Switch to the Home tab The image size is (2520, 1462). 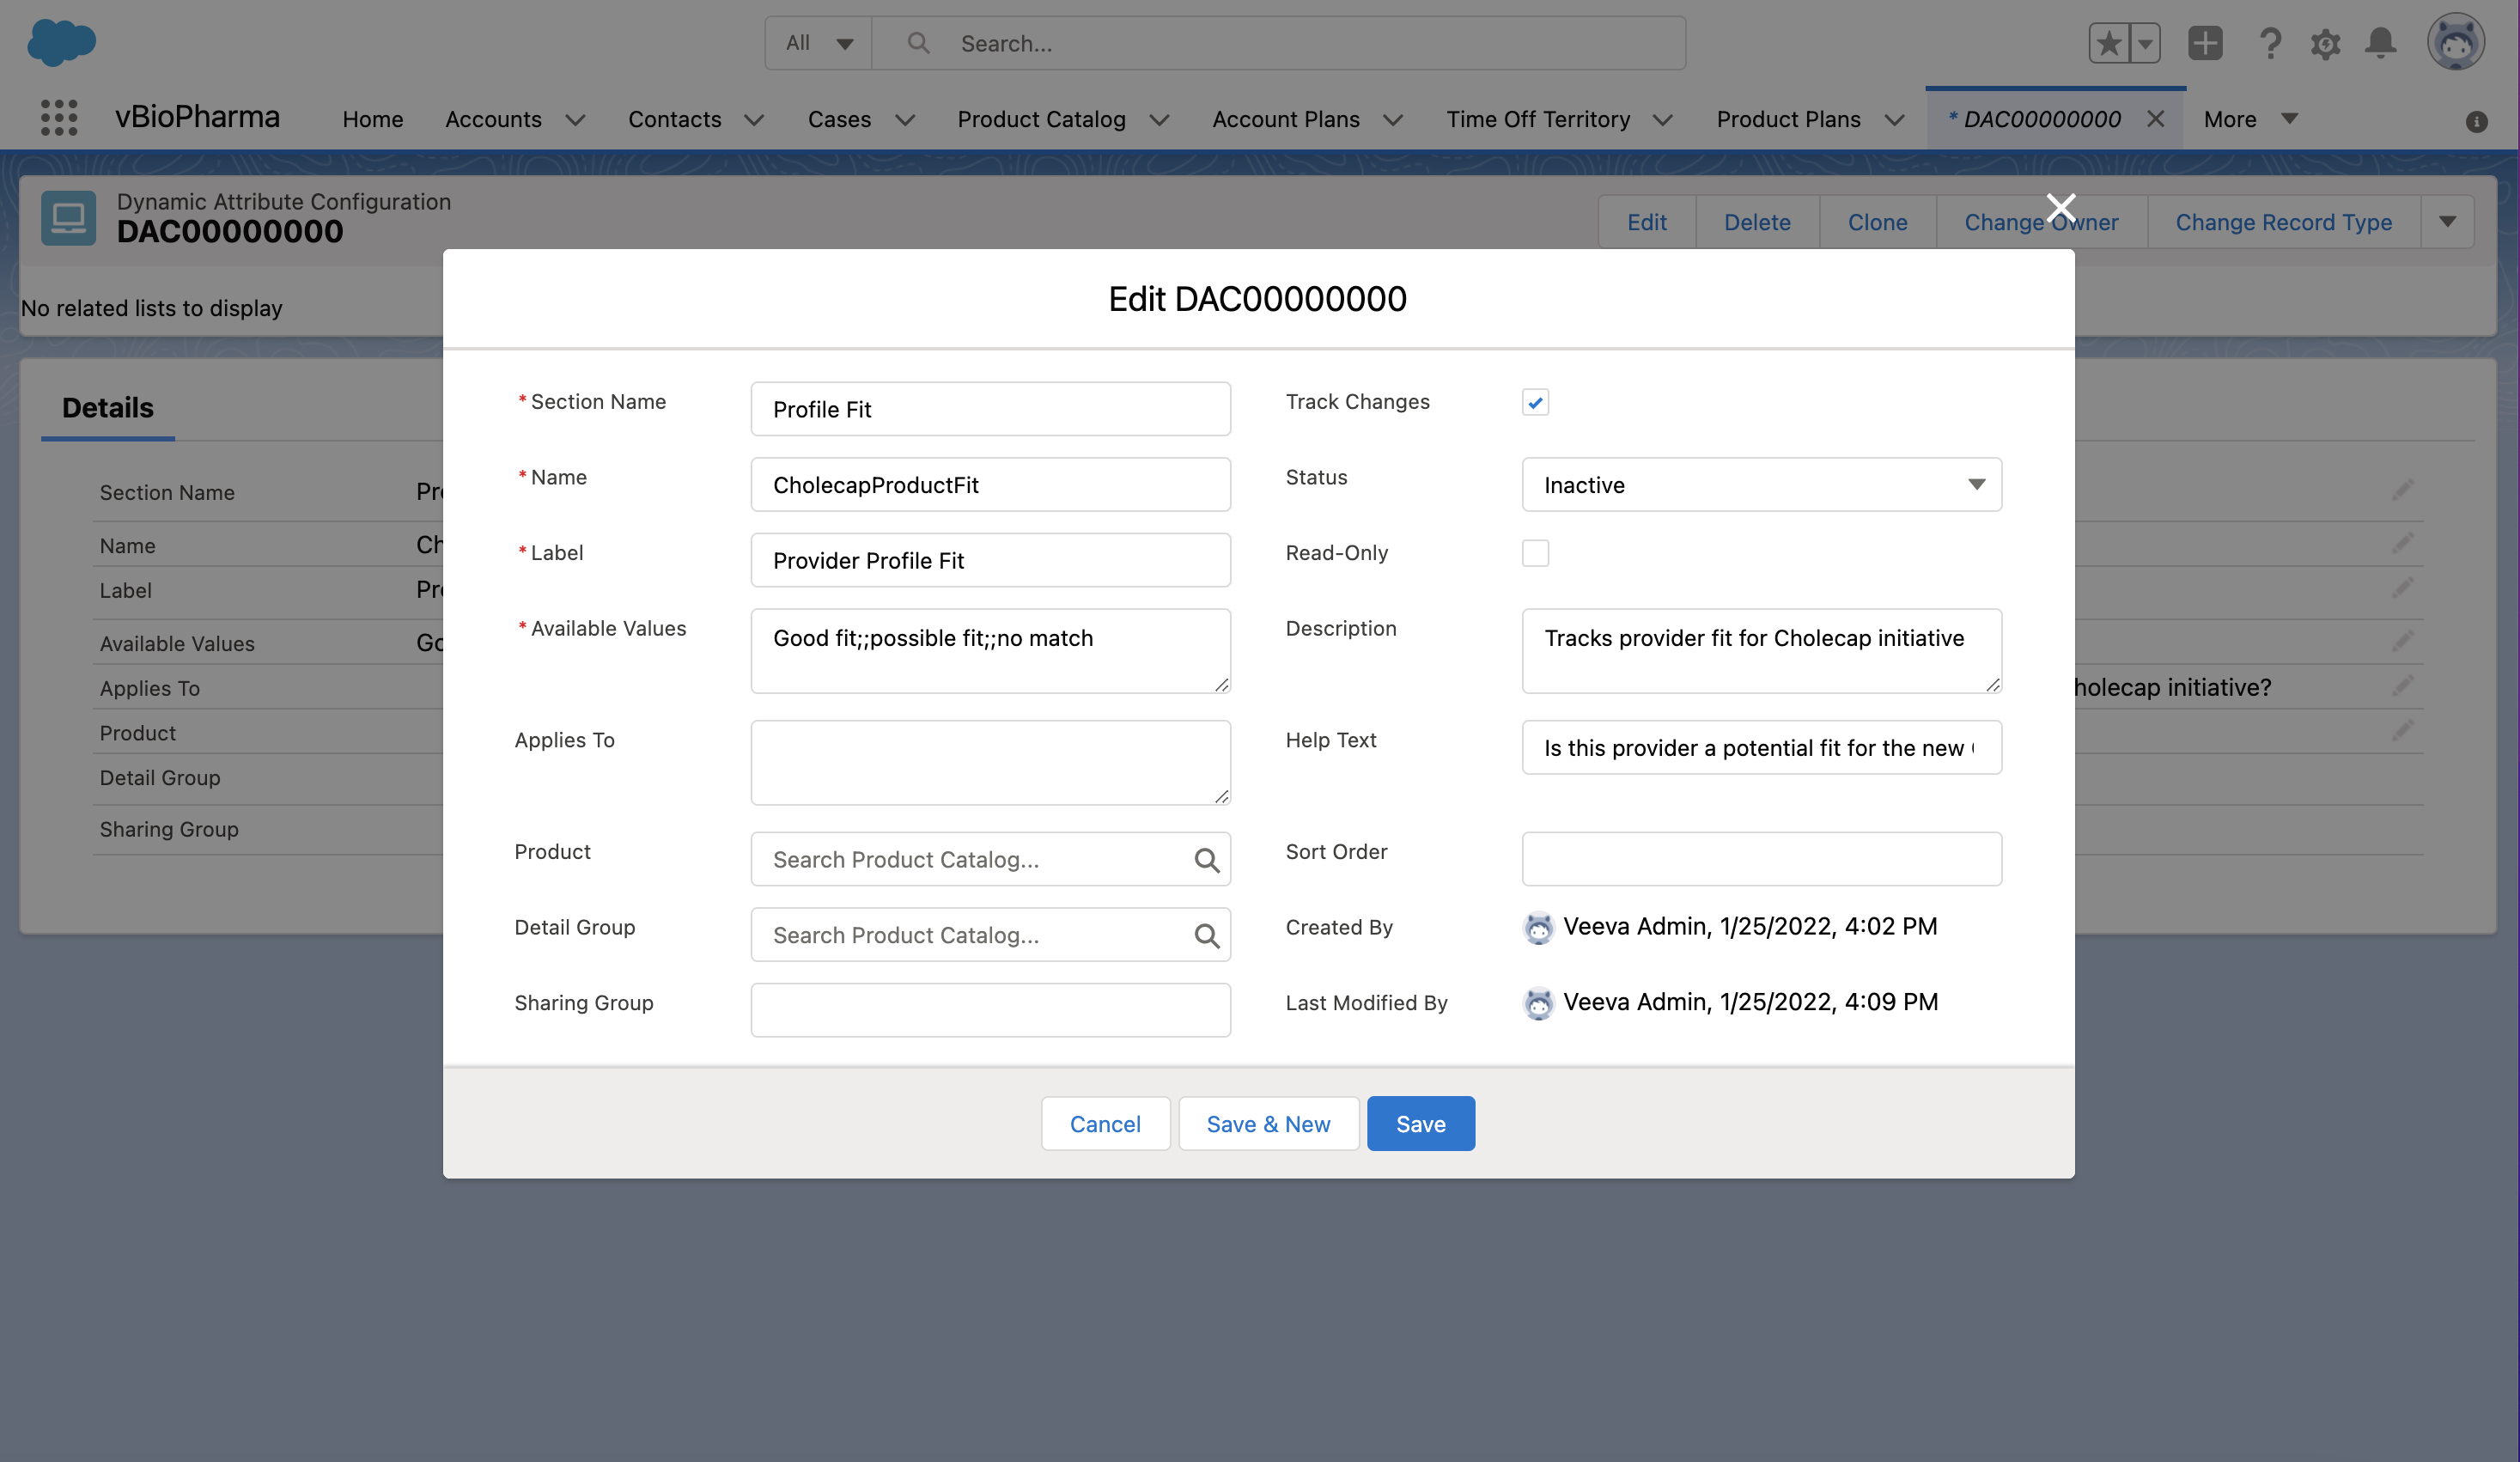point(372,119)
